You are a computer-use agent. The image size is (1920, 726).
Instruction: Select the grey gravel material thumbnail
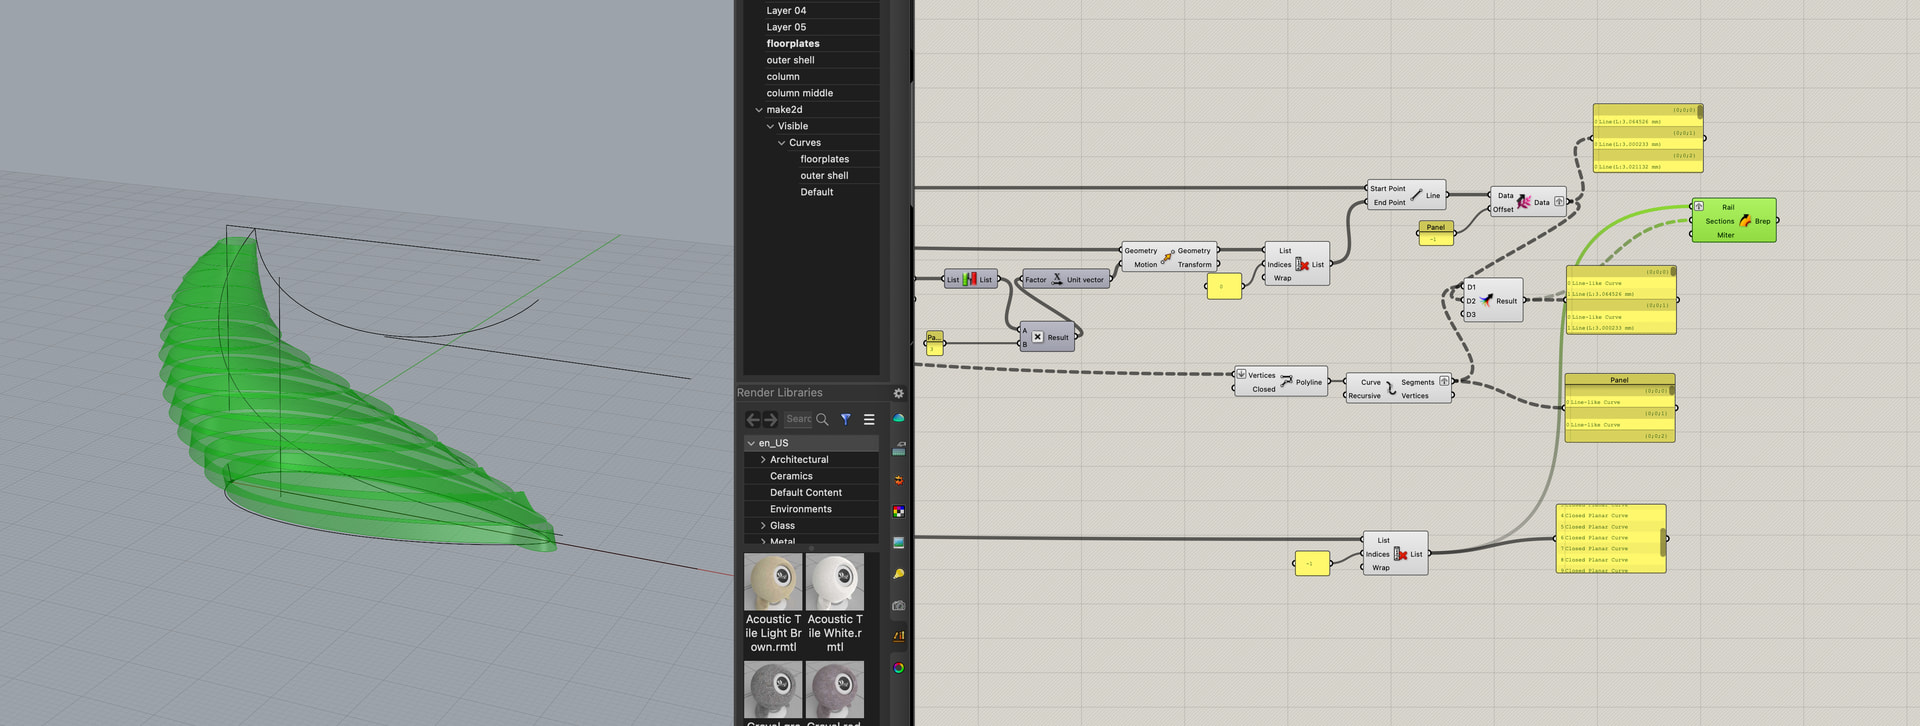[x=773, y=690]
